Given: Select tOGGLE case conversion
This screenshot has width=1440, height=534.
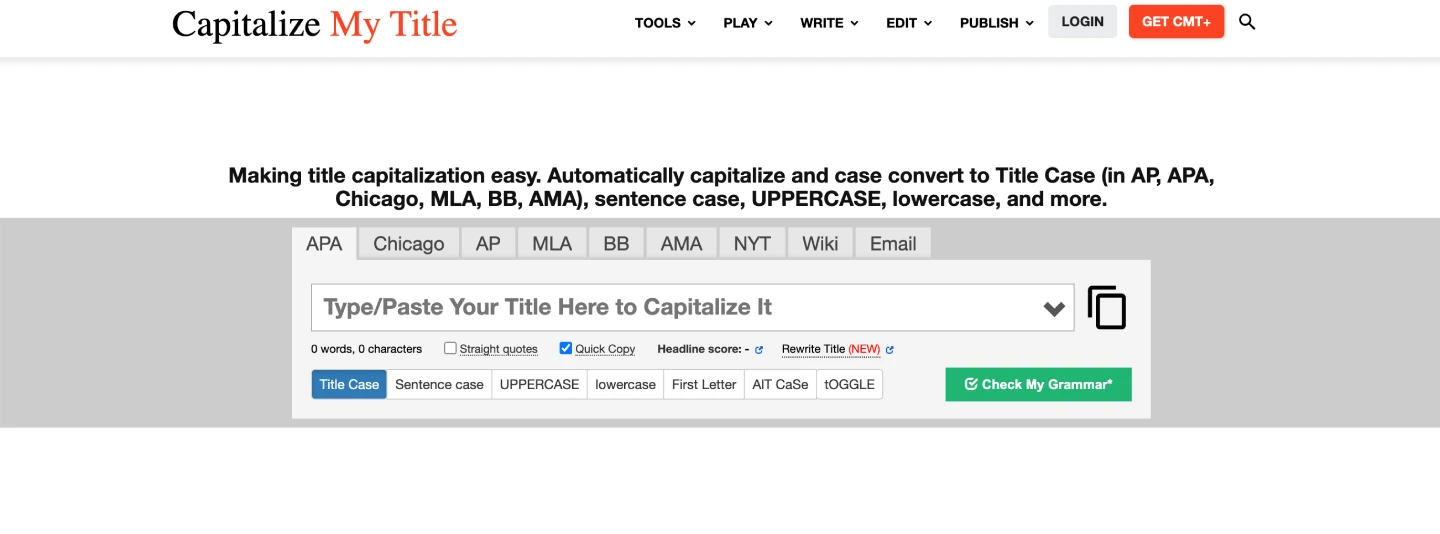Looking at the screenshot, I should click(x=849, y=384).
